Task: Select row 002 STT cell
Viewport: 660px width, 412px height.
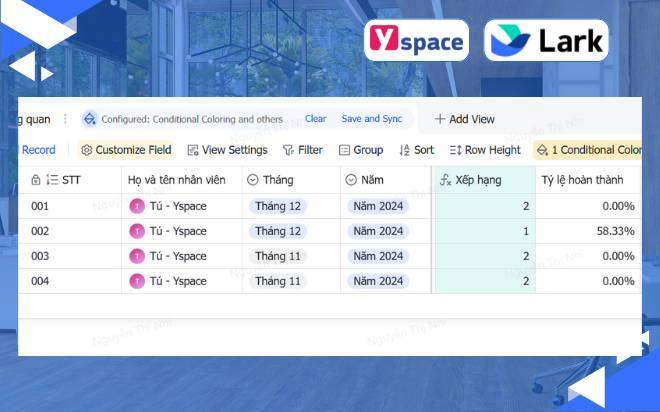Action: (70, 231)
